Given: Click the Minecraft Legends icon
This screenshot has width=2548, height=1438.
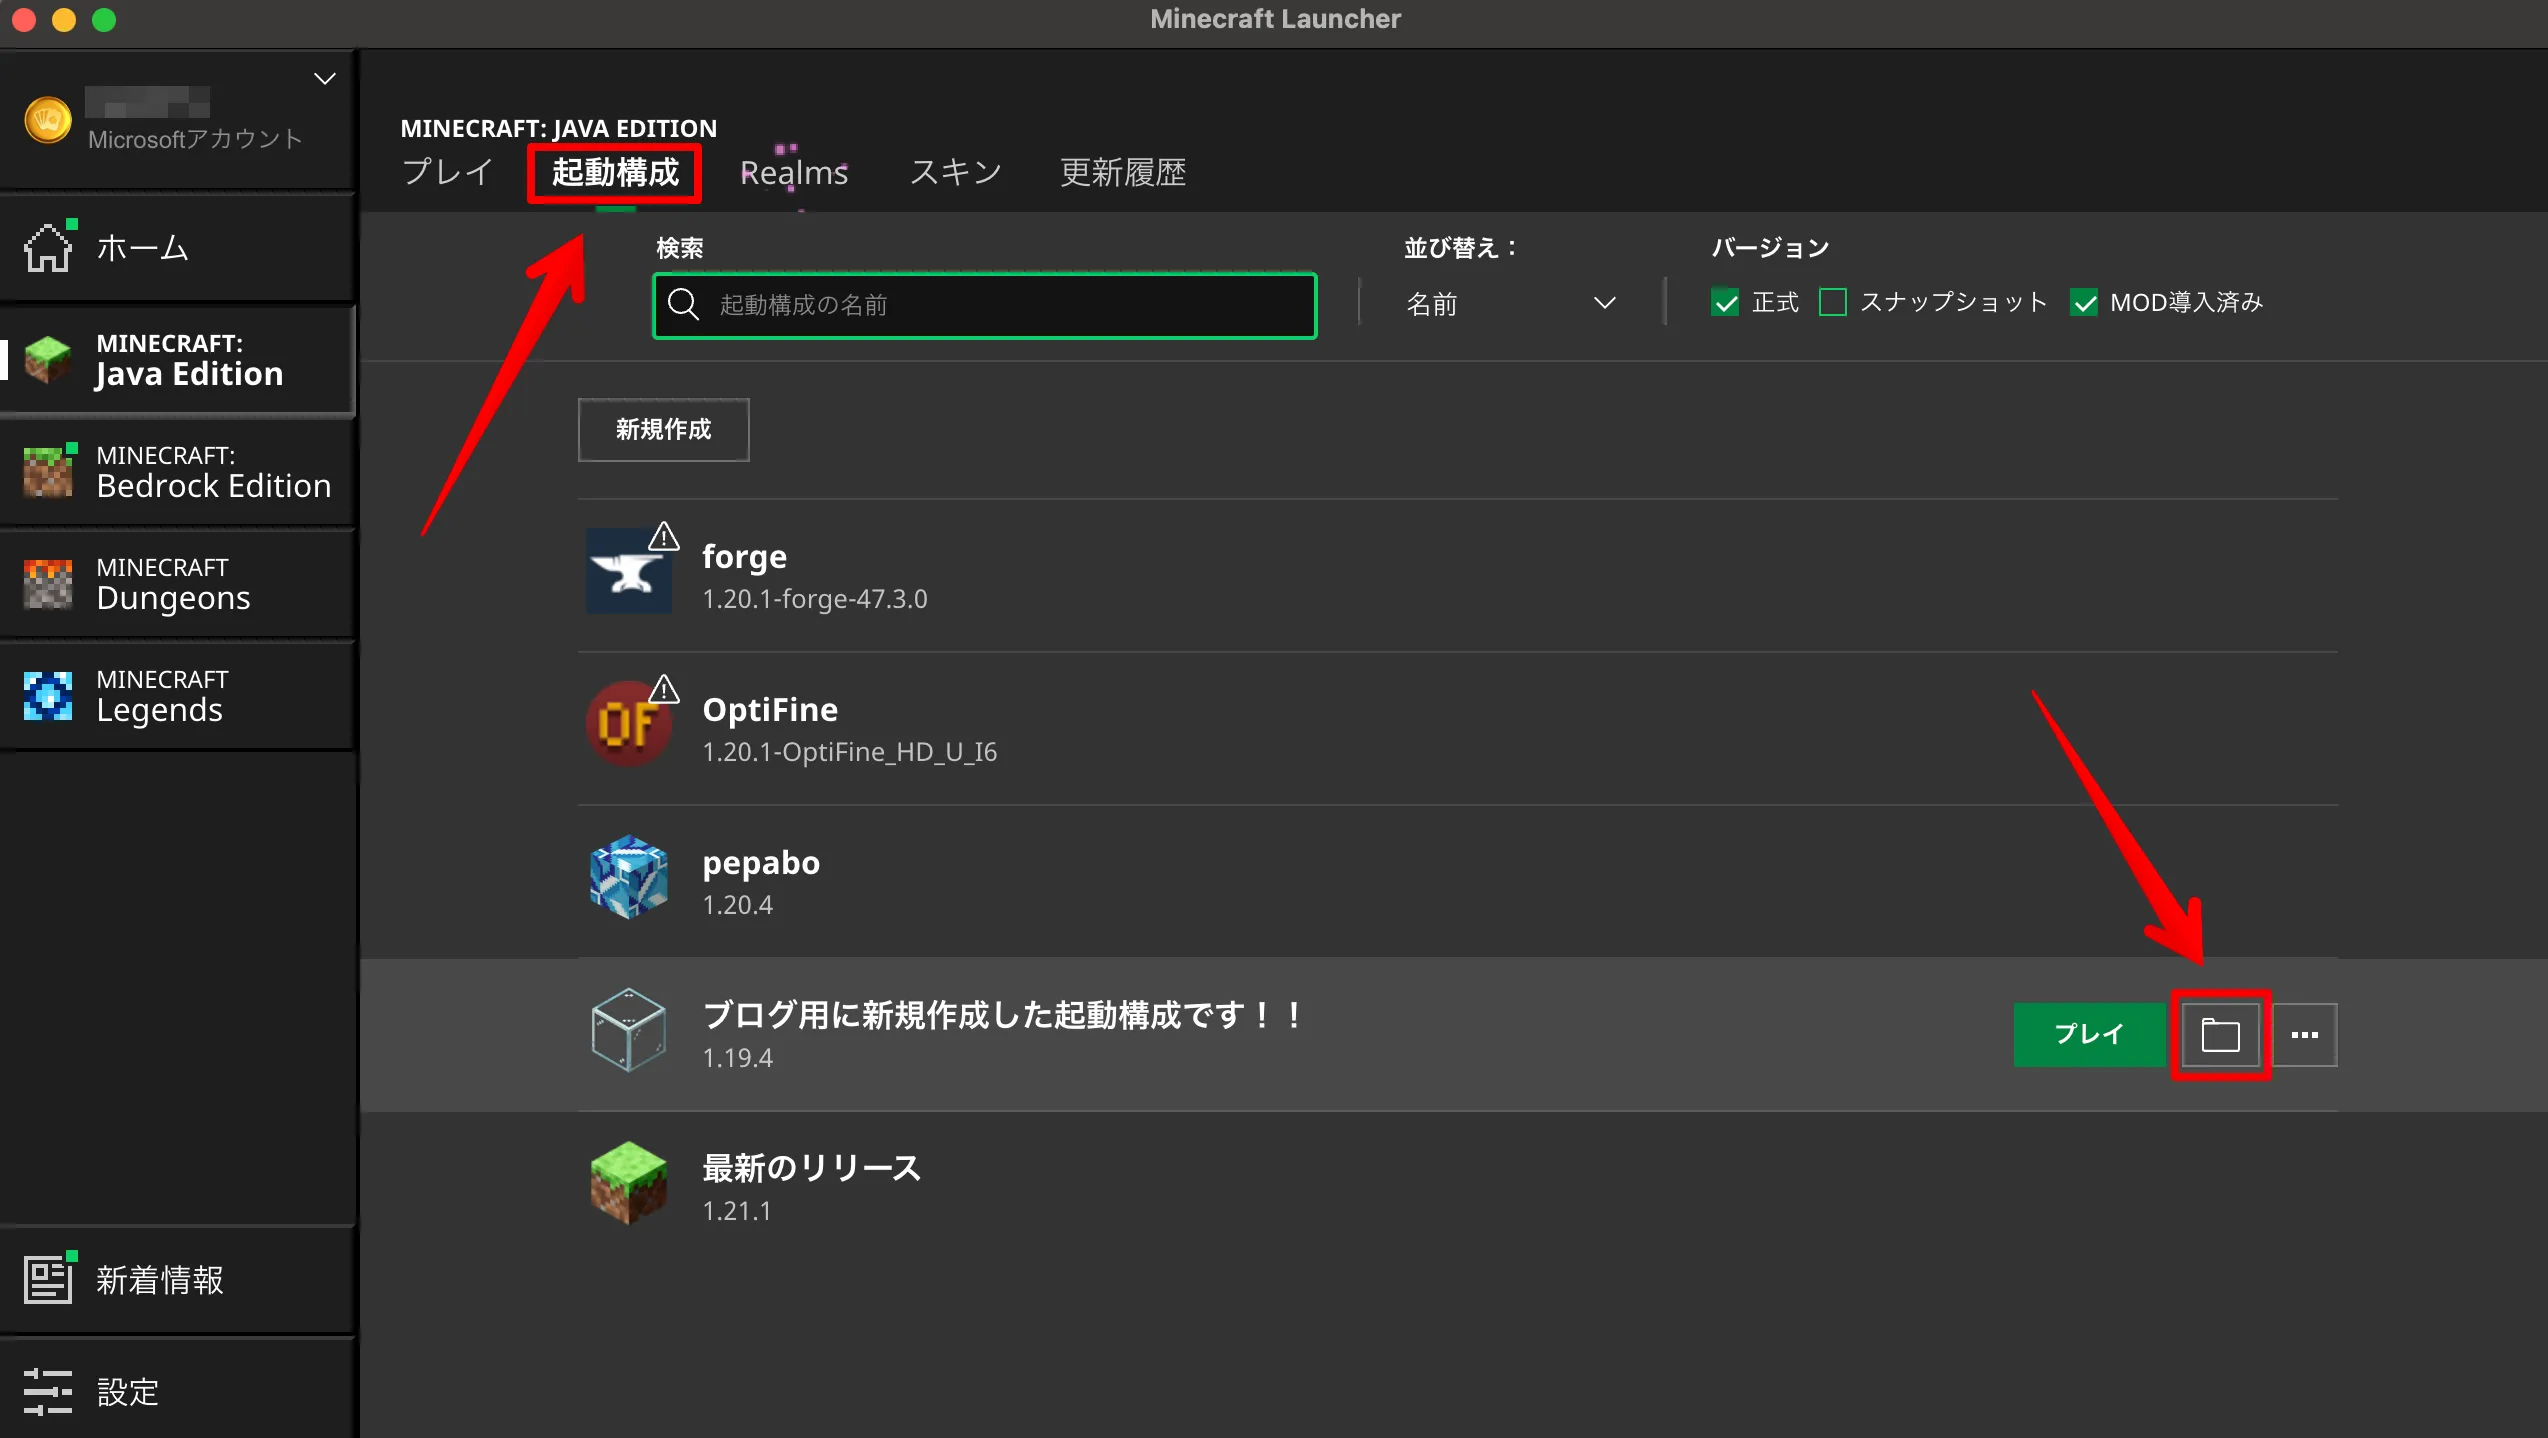Looking at the screenshot, I should point(48,695).
